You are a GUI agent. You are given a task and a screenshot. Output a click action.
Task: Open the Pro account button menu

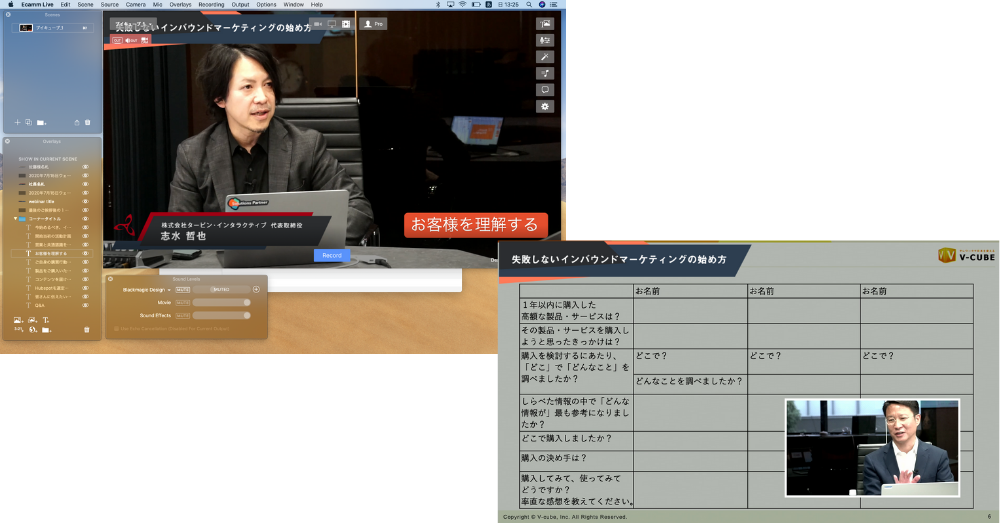tap(373, 23)
